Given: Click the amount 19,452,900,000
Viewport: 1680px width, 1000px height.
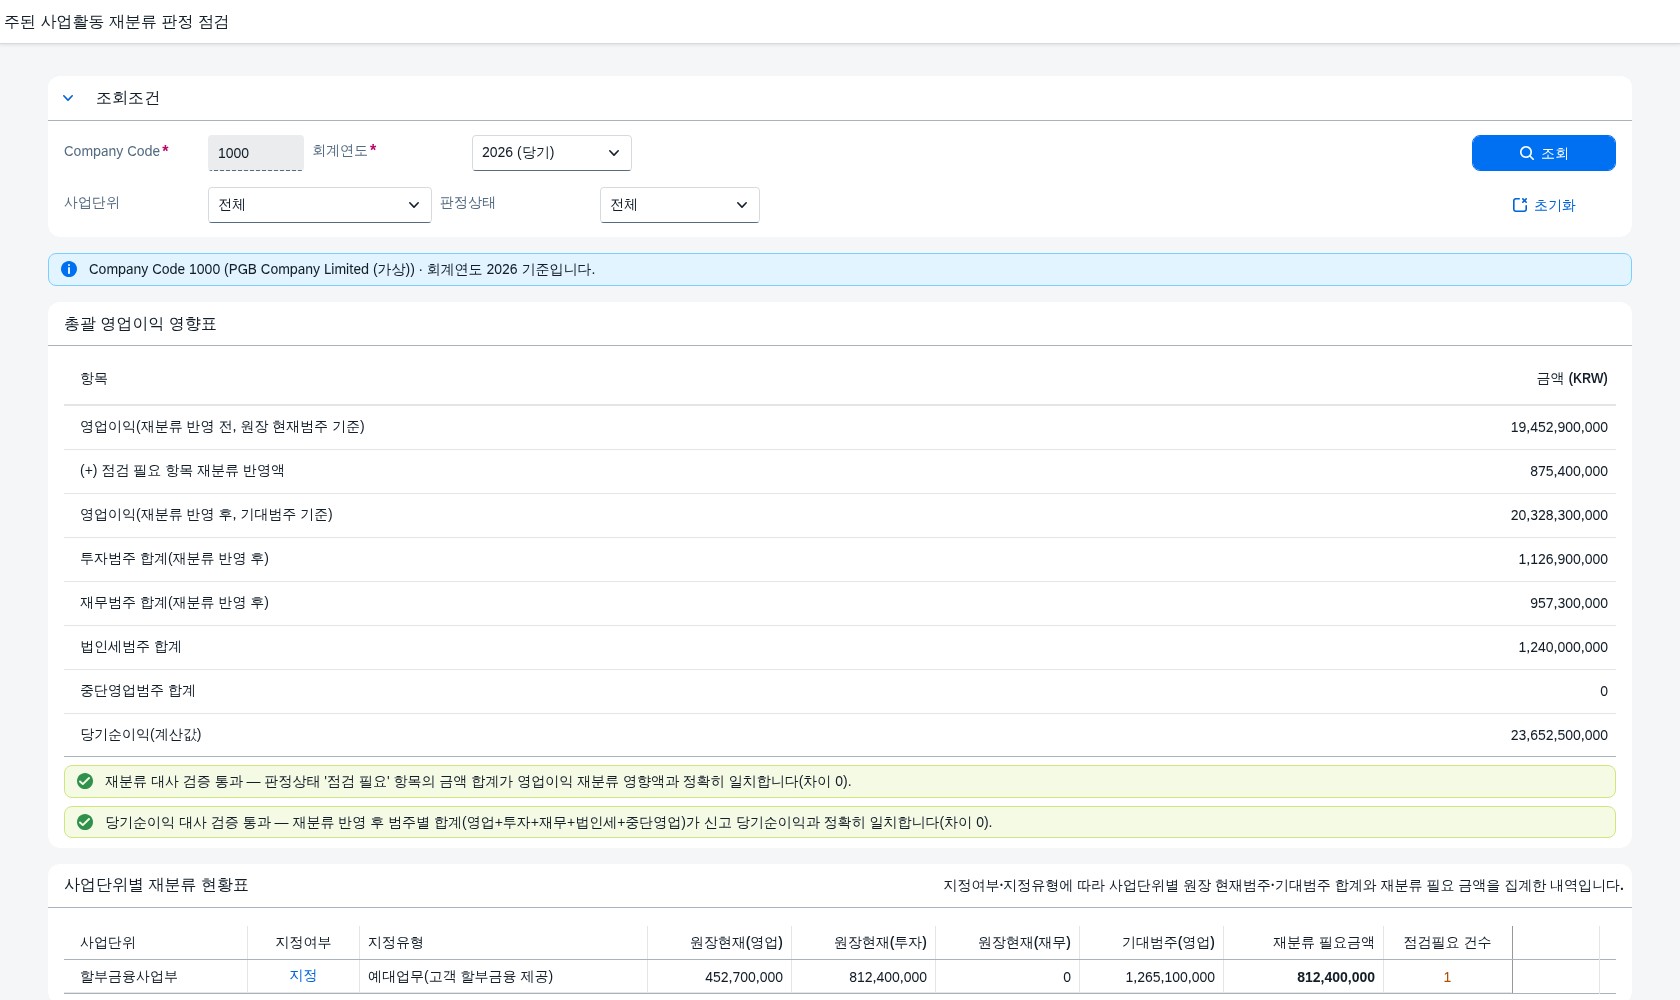Looking at the screenshot, I should [x=1559, y=427].
